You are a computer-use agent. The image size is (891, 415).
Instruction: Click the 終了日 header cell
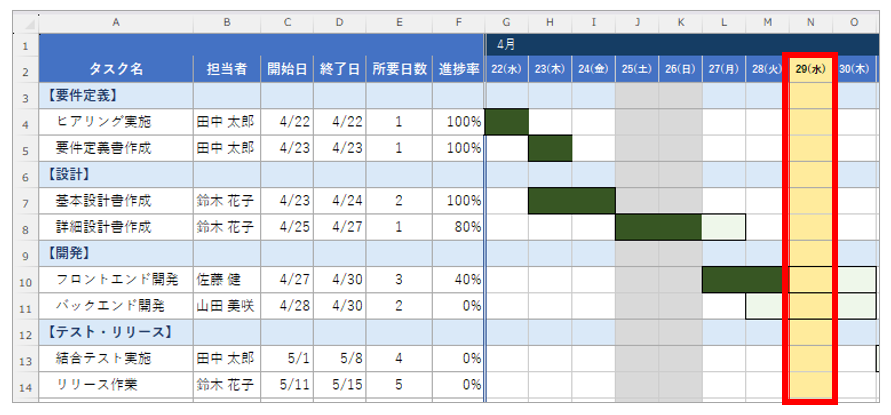tap(339, 69)
